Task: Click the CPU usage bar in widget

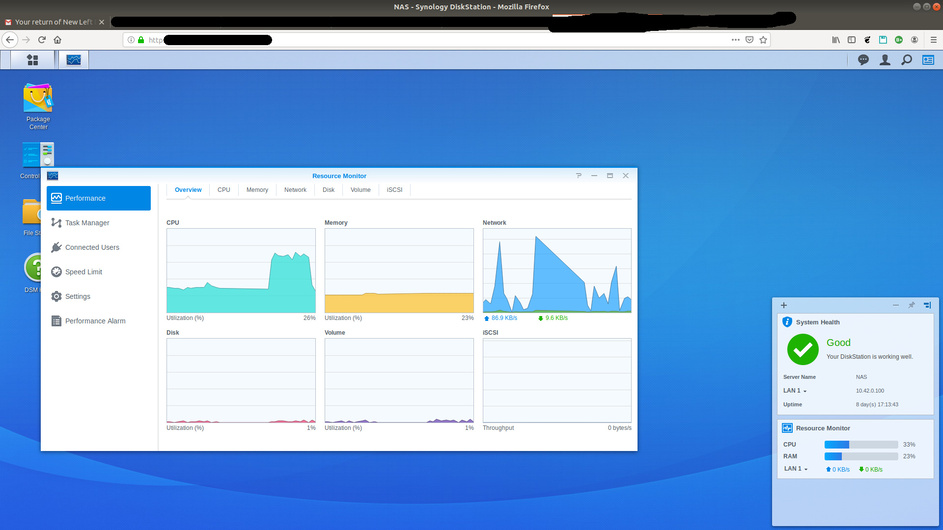Action: (x=861, y=445)
